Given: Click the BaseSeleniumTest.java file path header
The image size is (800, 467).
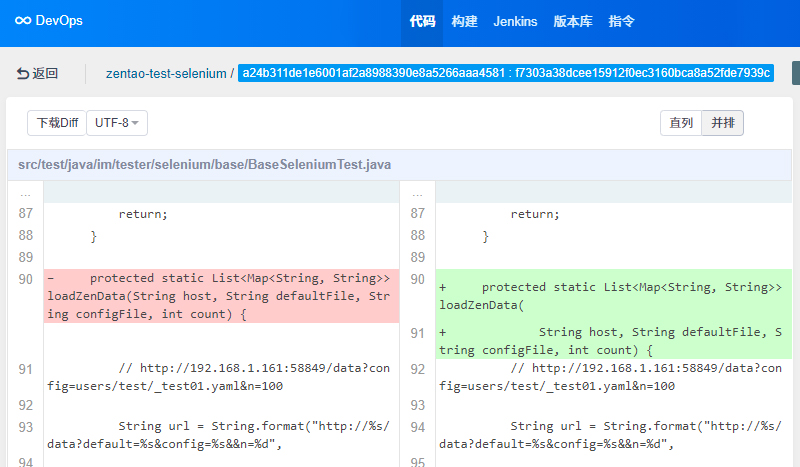Looking at the screenshot, I should point(204,164).
